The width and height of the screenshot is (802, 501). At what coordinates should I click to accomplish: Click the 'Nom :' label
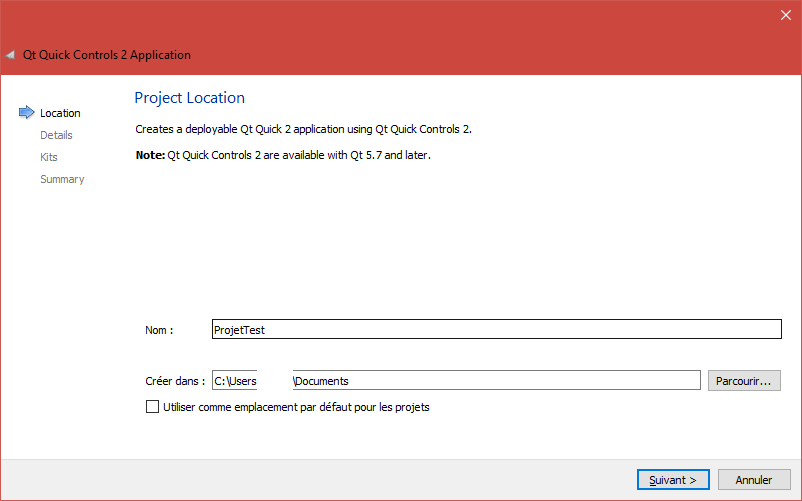coord(159,330)
